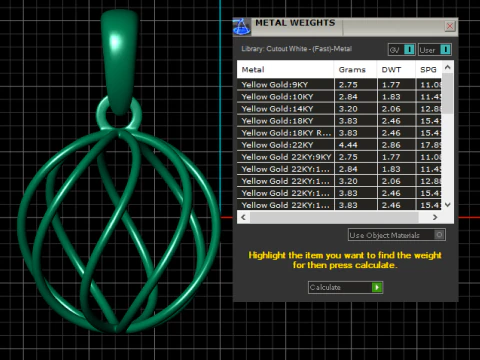The height and width of the screenshot is (360, 480).
Task: Click the 4.44 grams cell
Action: [355, 145]
